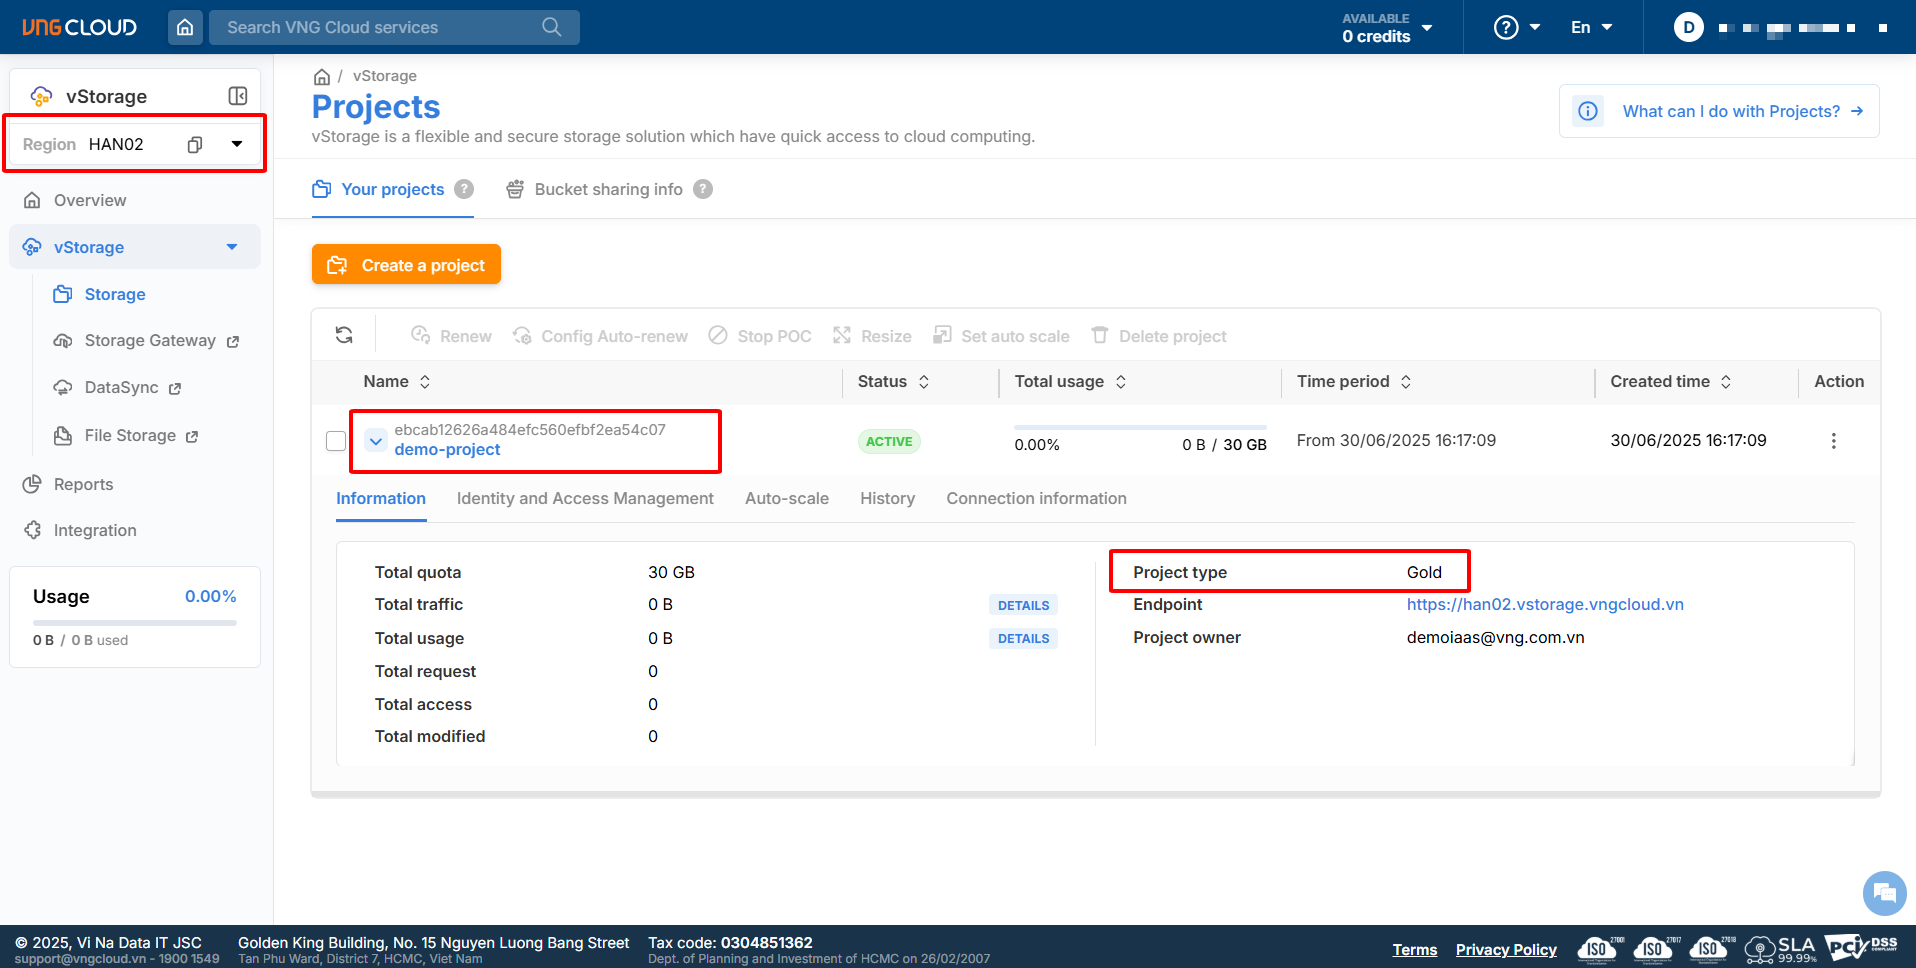
Task: Select the demo-project row checkbox
Action: 336,441
